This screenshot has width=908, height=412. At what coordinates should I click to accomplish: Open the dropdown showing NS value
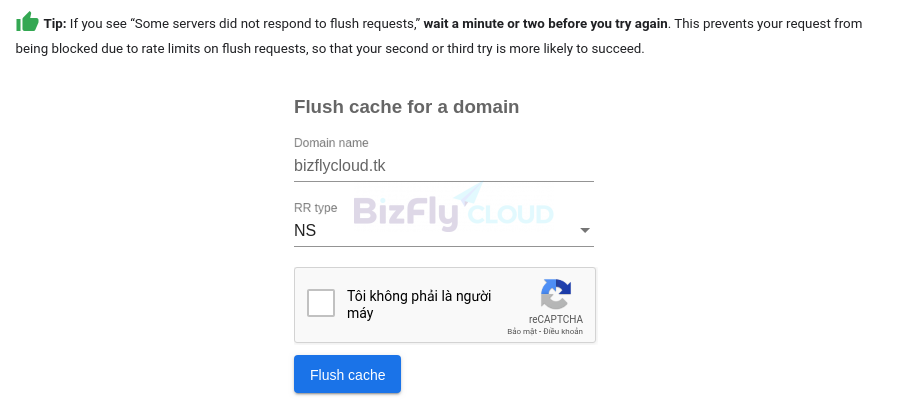coord(444,230)
